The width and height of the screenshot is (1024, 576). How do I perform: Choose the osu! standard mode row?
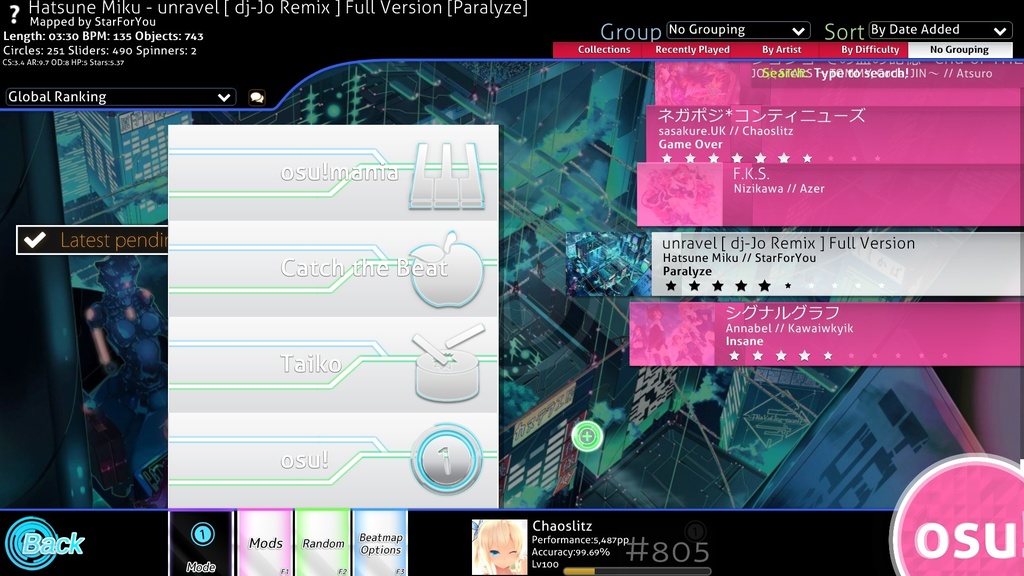(x=333, y=460)
